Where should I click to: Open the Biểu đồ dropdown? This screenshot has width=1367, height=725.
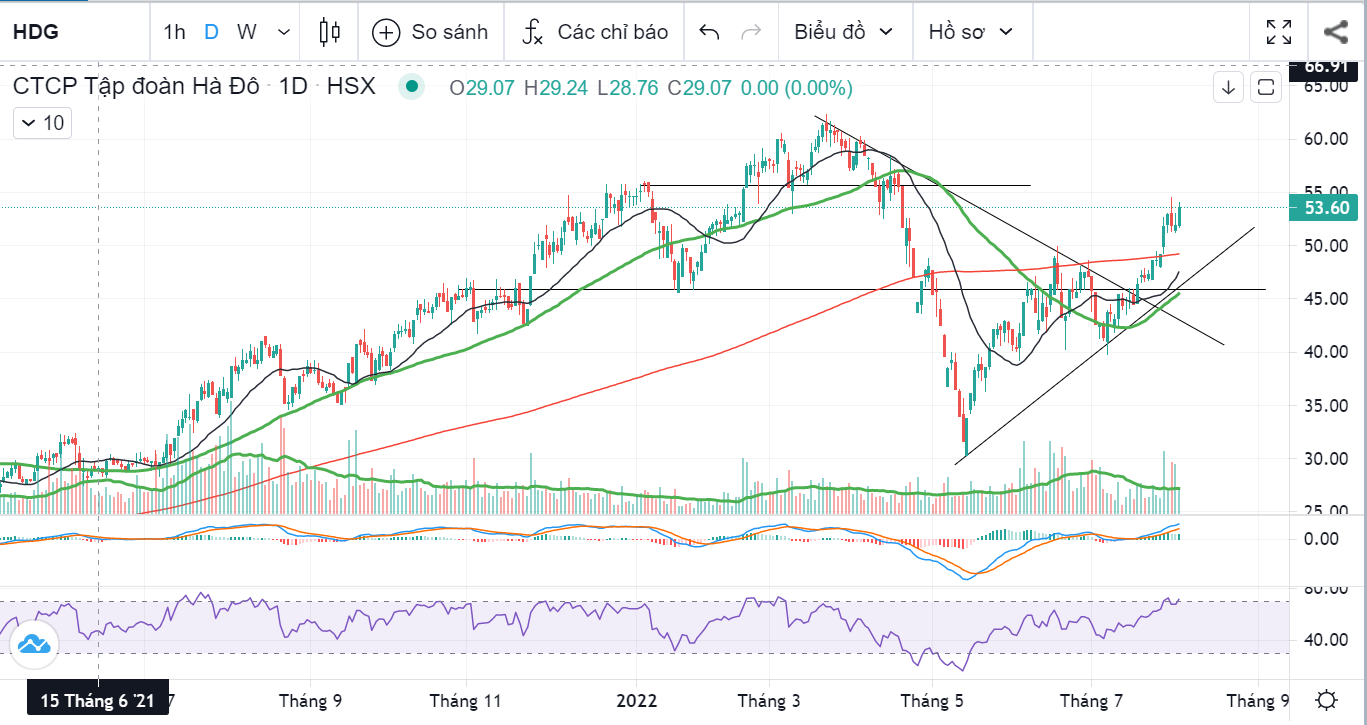point(843,32)
